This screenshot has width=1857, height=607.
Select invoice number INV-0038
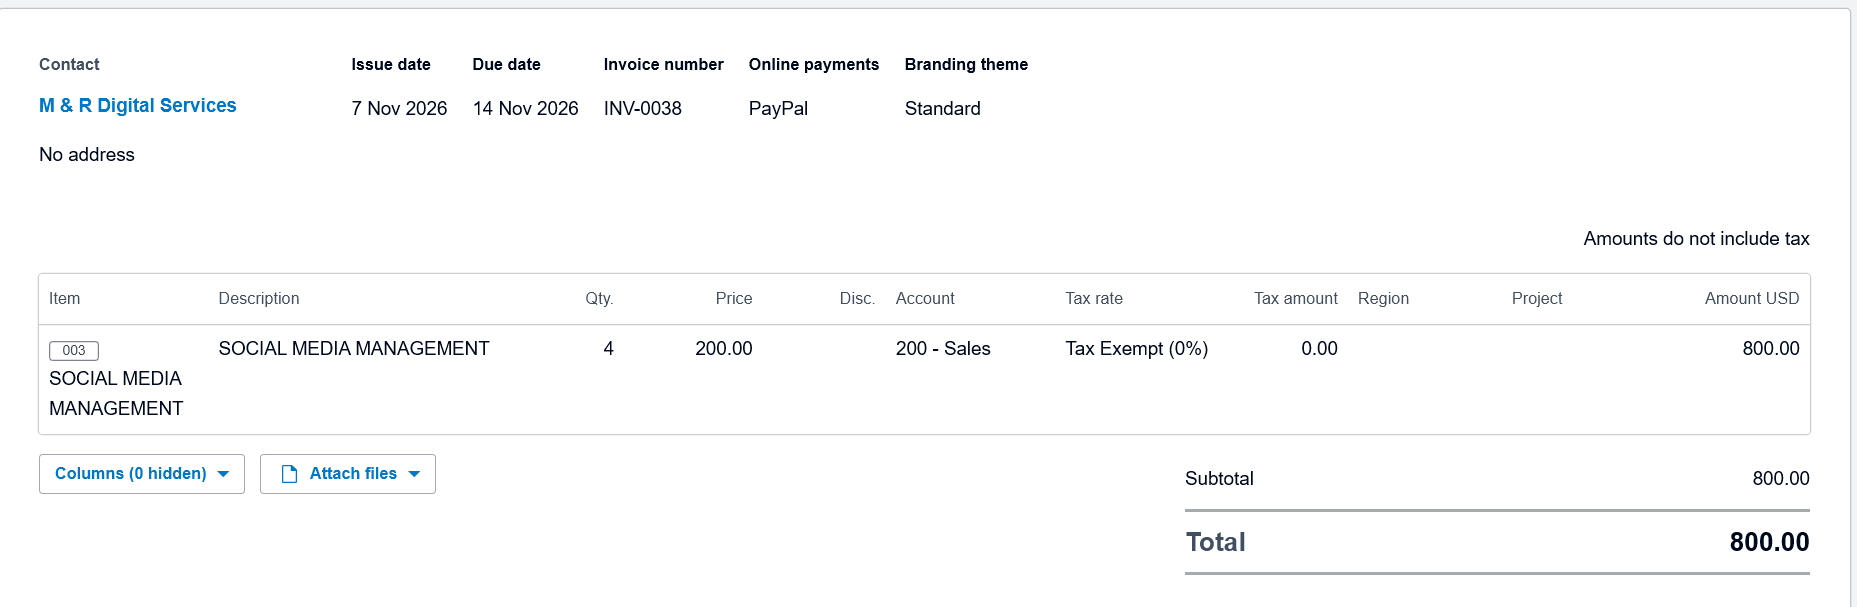click(642, 108)
